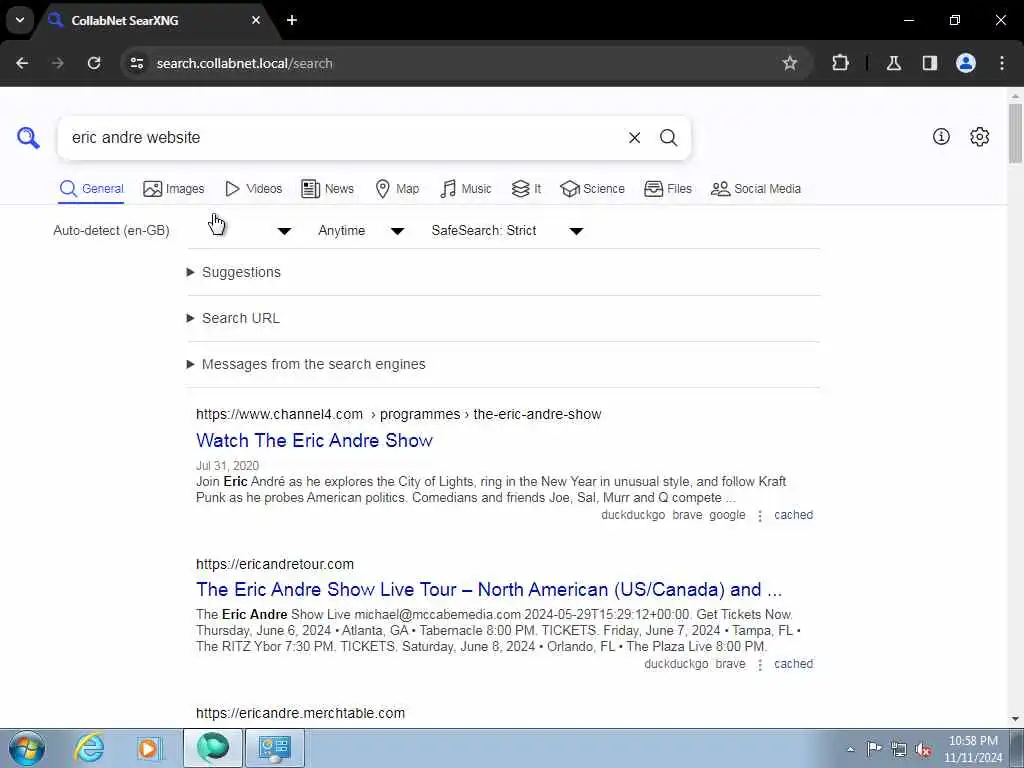Open preferences gear icon
The height and width of the screenshot is (768, 1024).
980,136
